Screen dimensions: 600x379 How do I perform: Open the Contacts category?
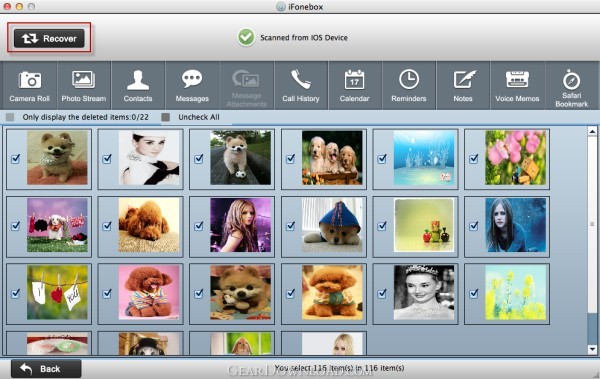(x=138, y=86)
